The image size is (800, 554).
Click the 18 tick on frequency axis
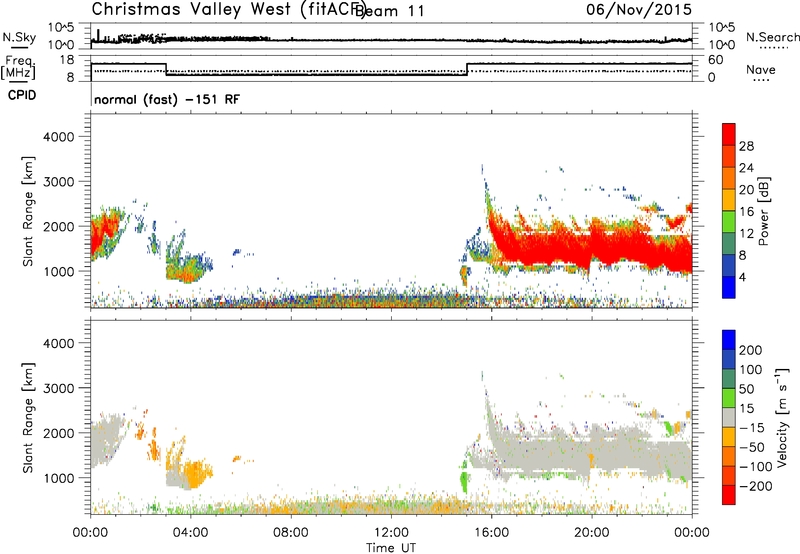[x=67, y=60]
